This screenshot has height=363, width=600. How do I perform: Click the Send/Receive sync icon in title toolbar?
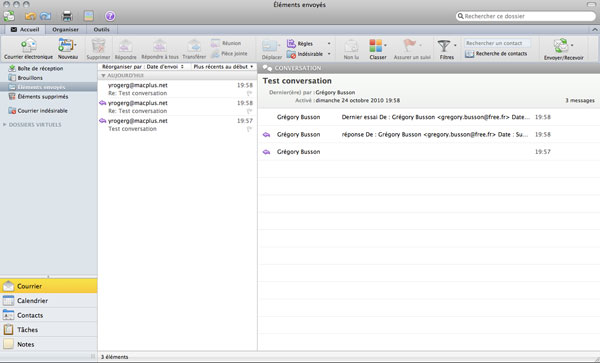9,16
